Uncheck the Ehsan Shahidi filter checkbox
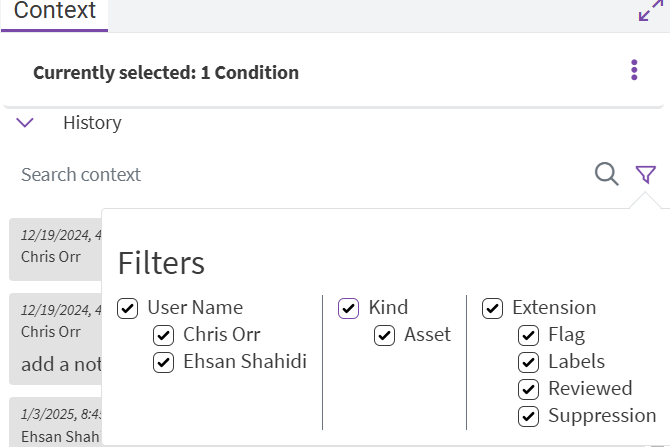670x447 pixels. pos(164,362)
